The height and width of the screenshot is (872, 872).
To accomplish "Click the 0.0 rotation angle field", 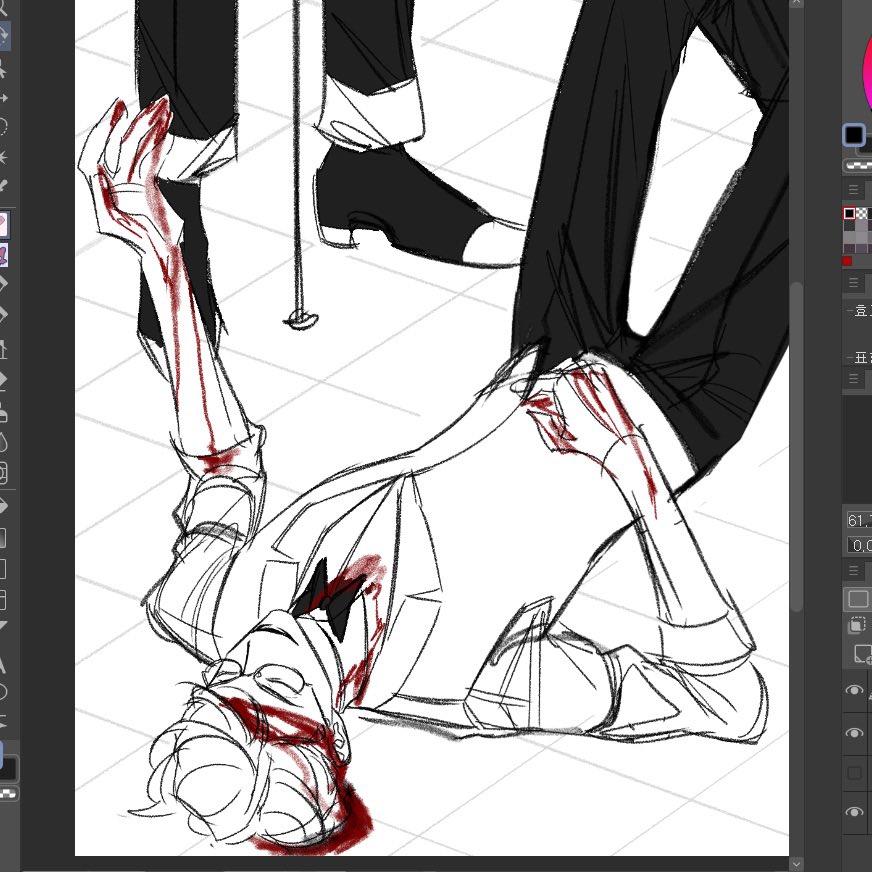I will tap(860, 545).
